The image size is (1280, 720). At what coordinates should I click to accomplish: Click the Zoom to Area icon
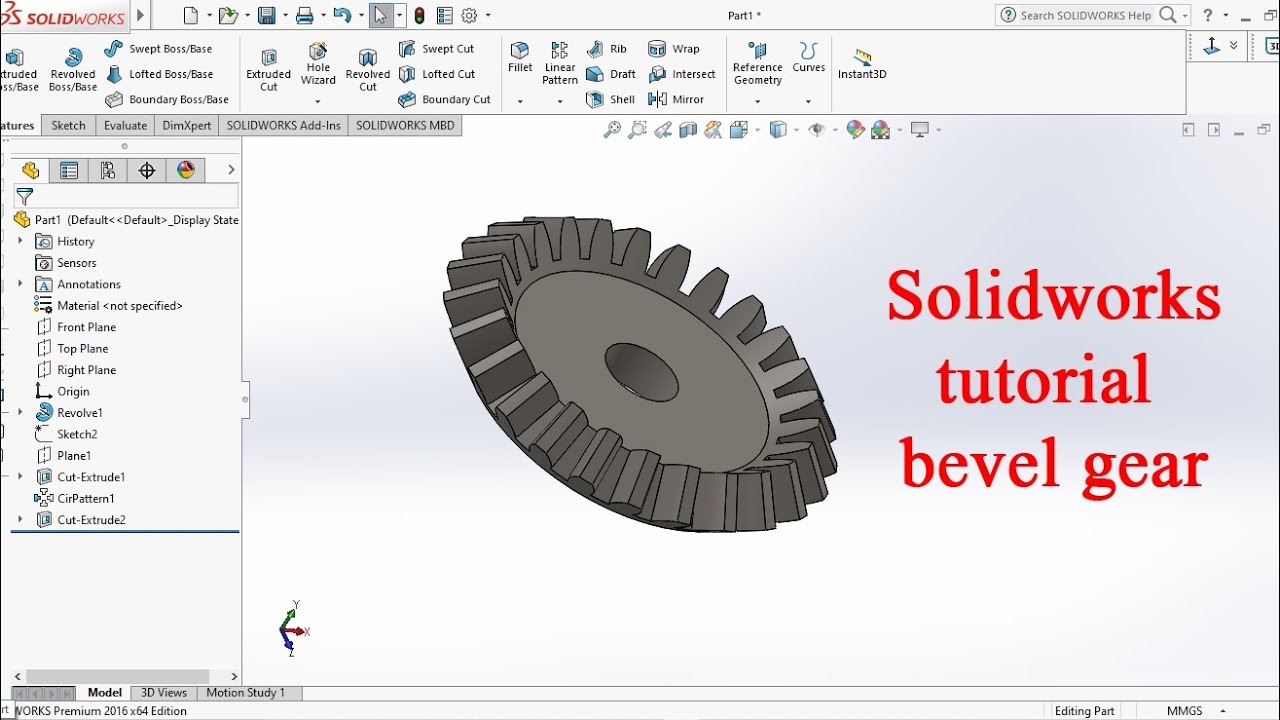(x=637, y=130)
